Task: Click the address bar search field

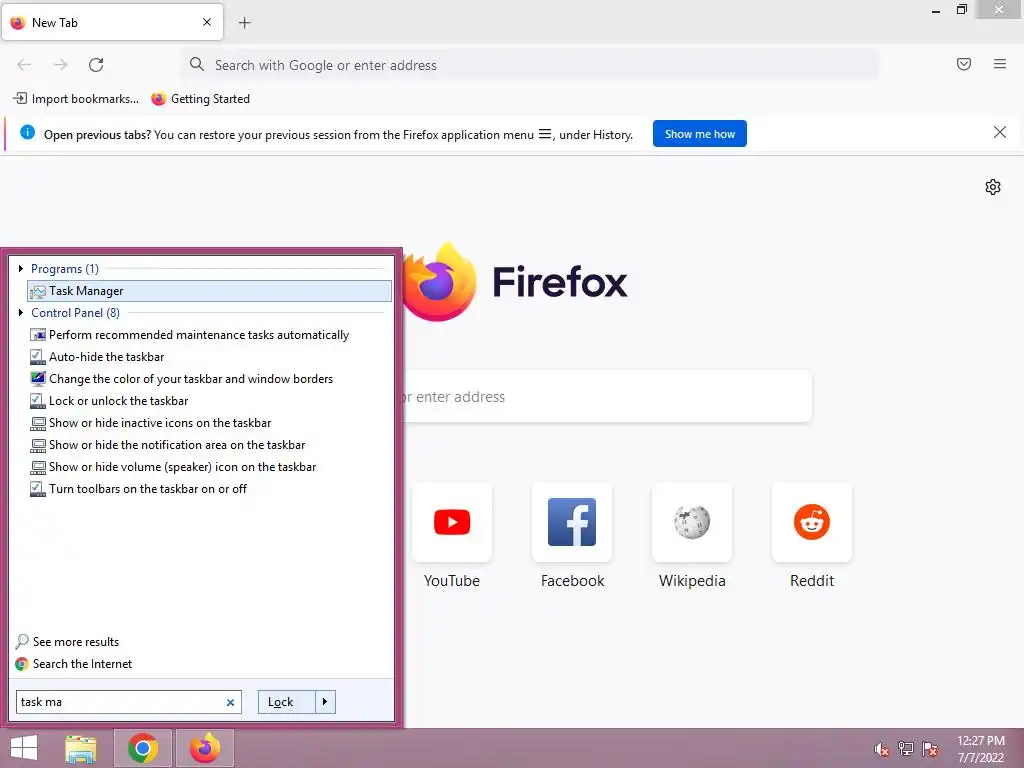Action: [530, 65]
